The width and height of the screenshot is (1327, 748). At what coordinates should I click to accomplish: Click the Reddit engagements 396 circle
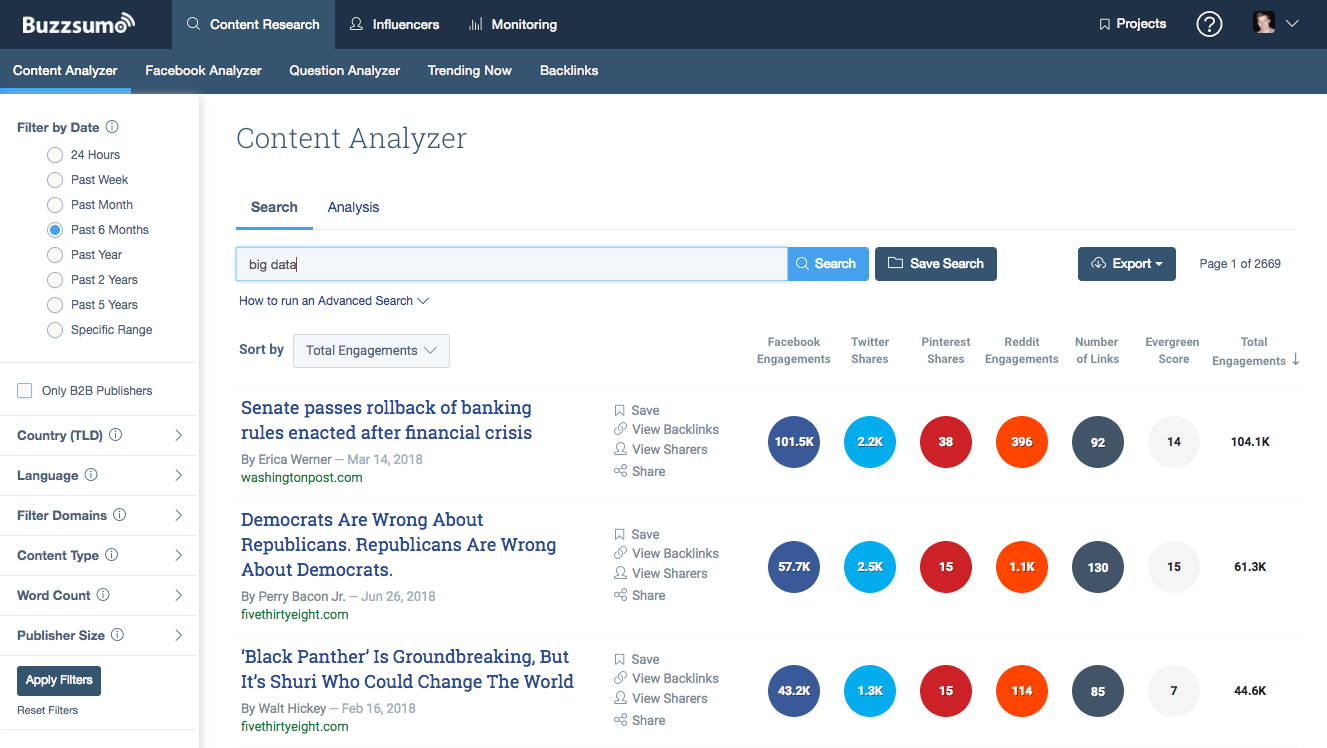(x=1022, y=442)
